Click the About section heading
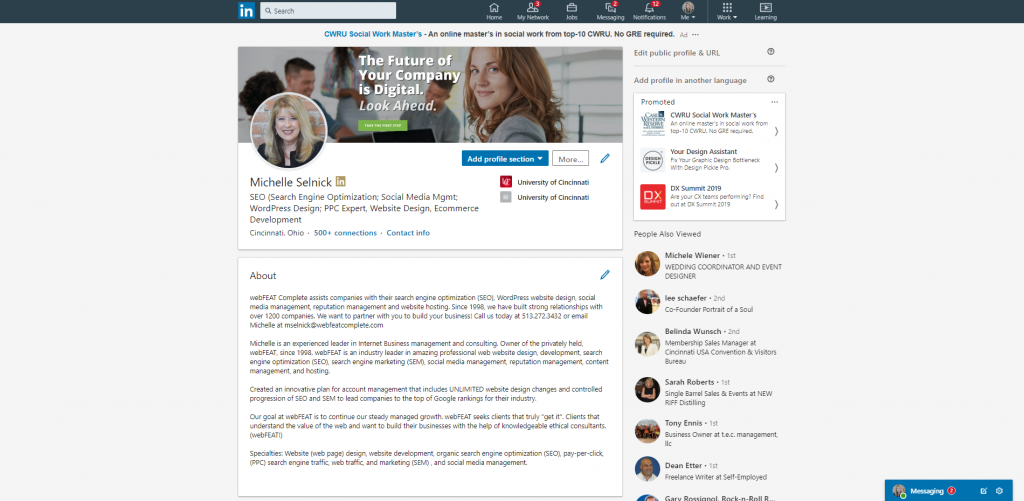 tap(263, 276)
